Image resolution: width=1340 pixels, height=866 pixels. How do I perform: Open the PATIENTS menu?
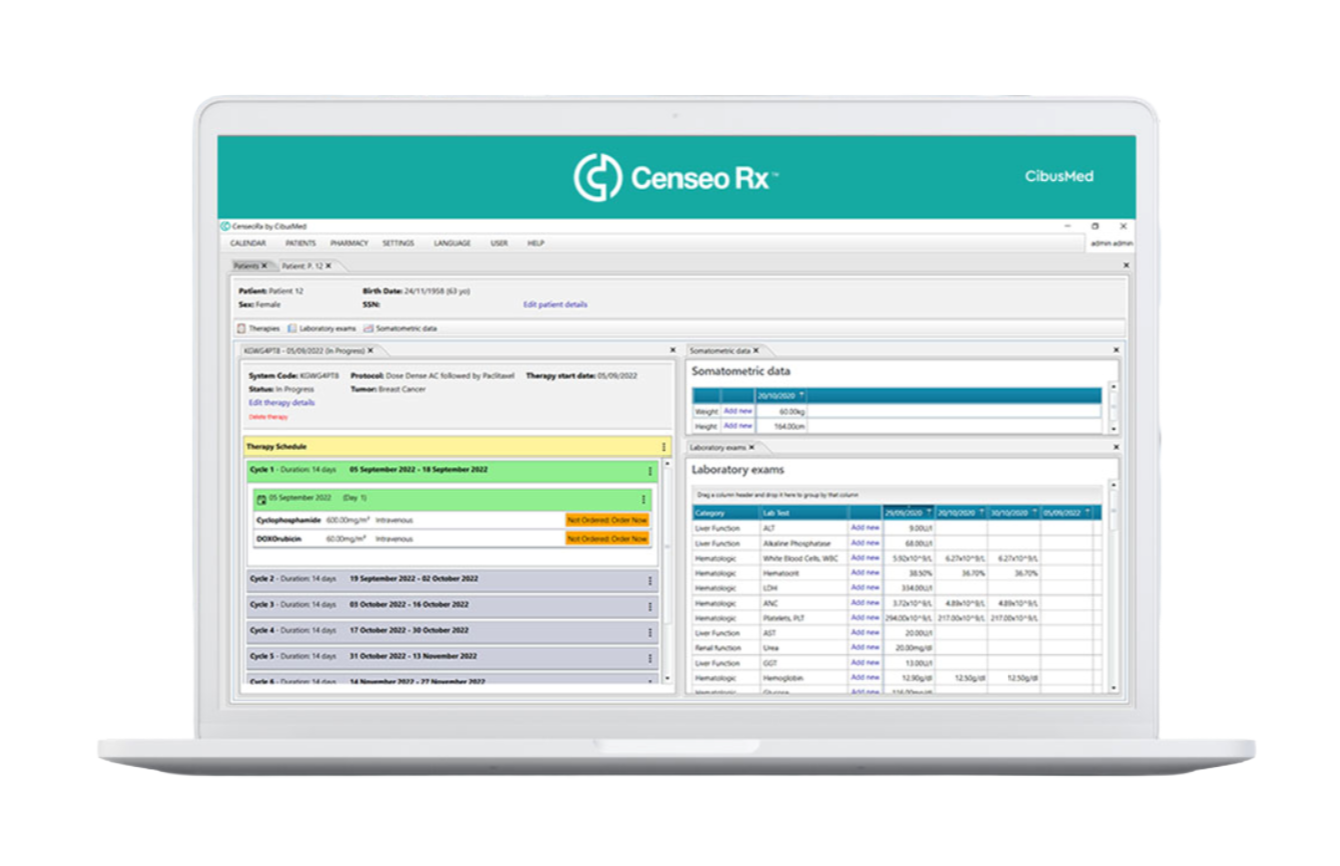click(x=300, y=243)
